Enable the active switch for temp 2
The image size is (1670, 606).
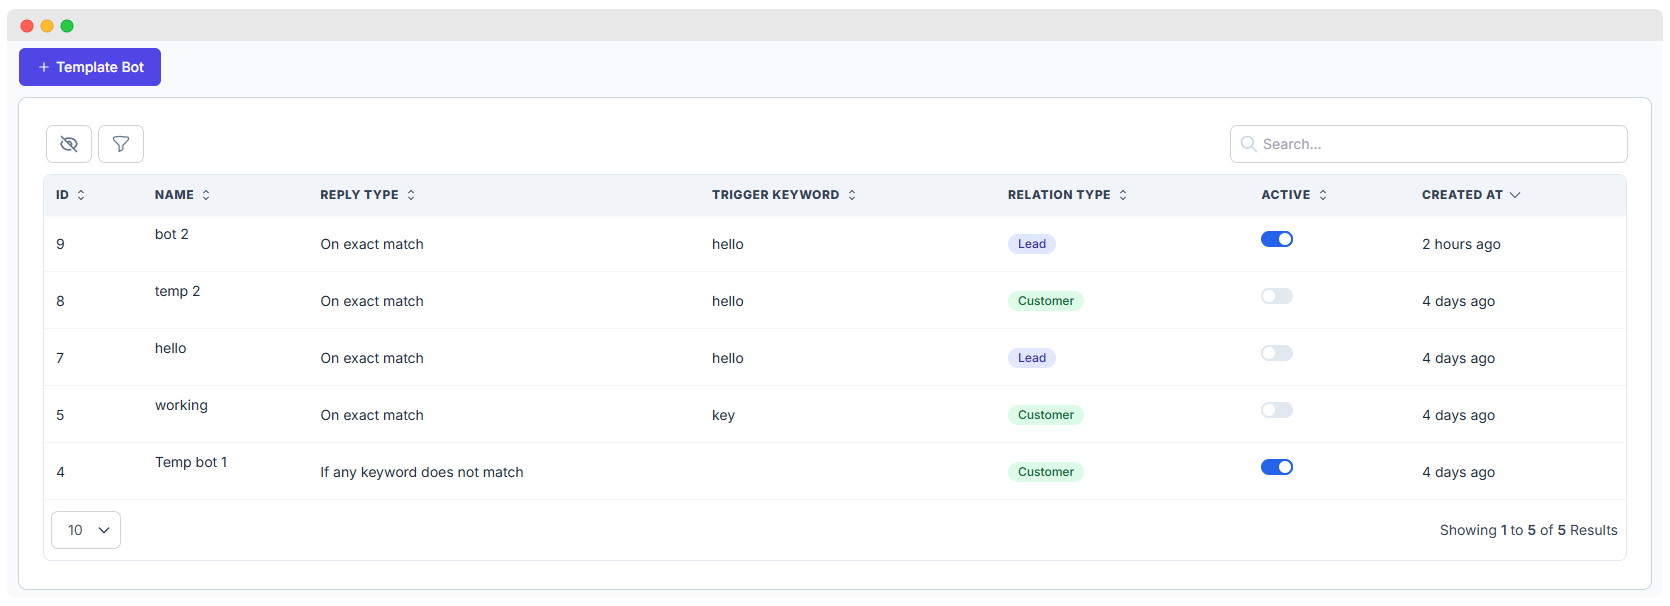pos(1277,296)
